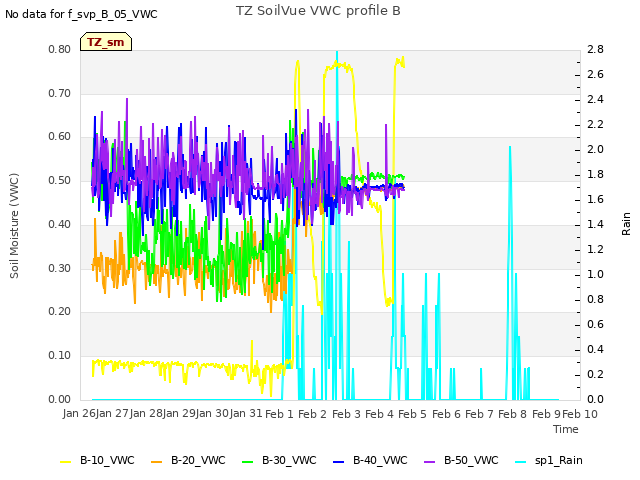Click the Jan 28 date tick label
This screenshot has height=480, width=640.
pos(146,414)
